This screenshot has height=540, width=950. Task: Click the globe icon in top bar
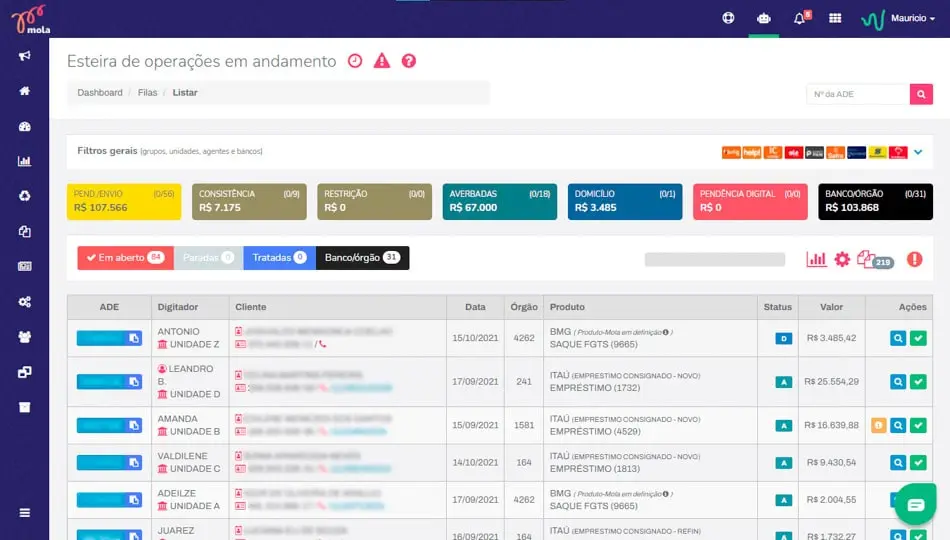tap(728, 18)
